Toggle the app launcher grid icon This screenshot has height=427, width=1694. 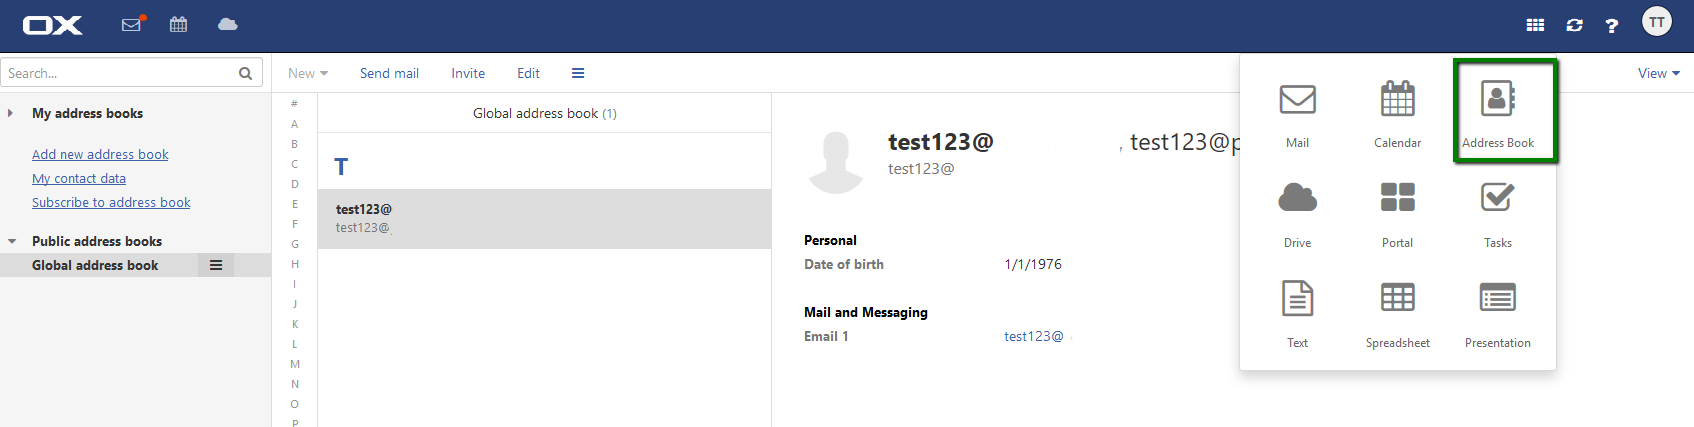pos(1535,25)
